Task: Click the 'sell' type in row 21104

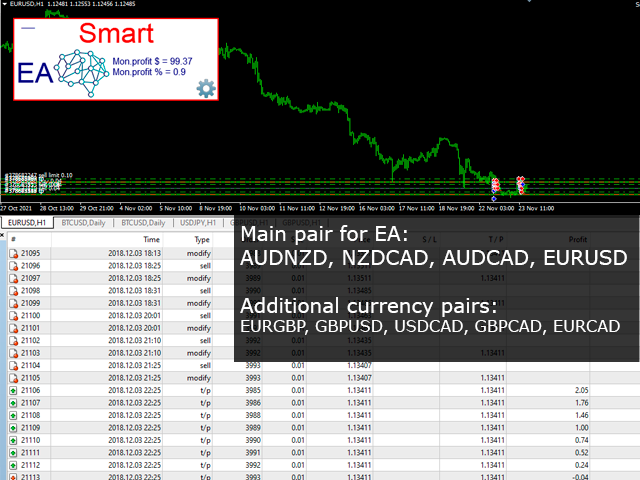Action: tap(205, 366)
